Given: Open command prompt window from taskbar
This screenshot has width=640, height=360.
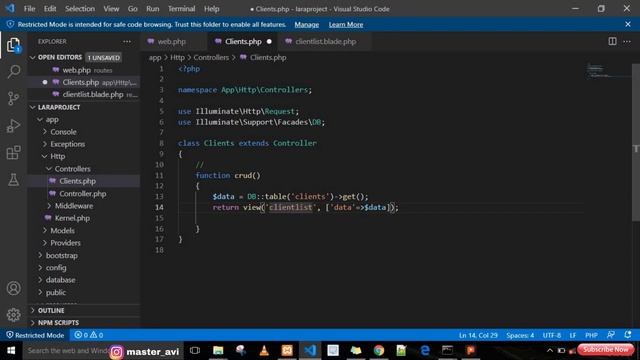Looking at the screenshot, I should (x=447, y=350).
